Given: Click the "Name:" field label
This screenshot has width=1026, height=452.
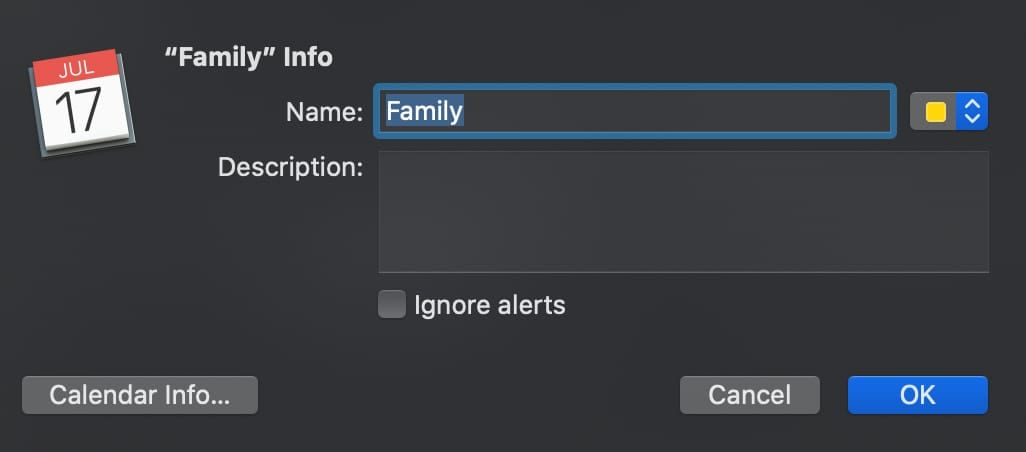Looking at the screenshot, I should tap(324, 112).
